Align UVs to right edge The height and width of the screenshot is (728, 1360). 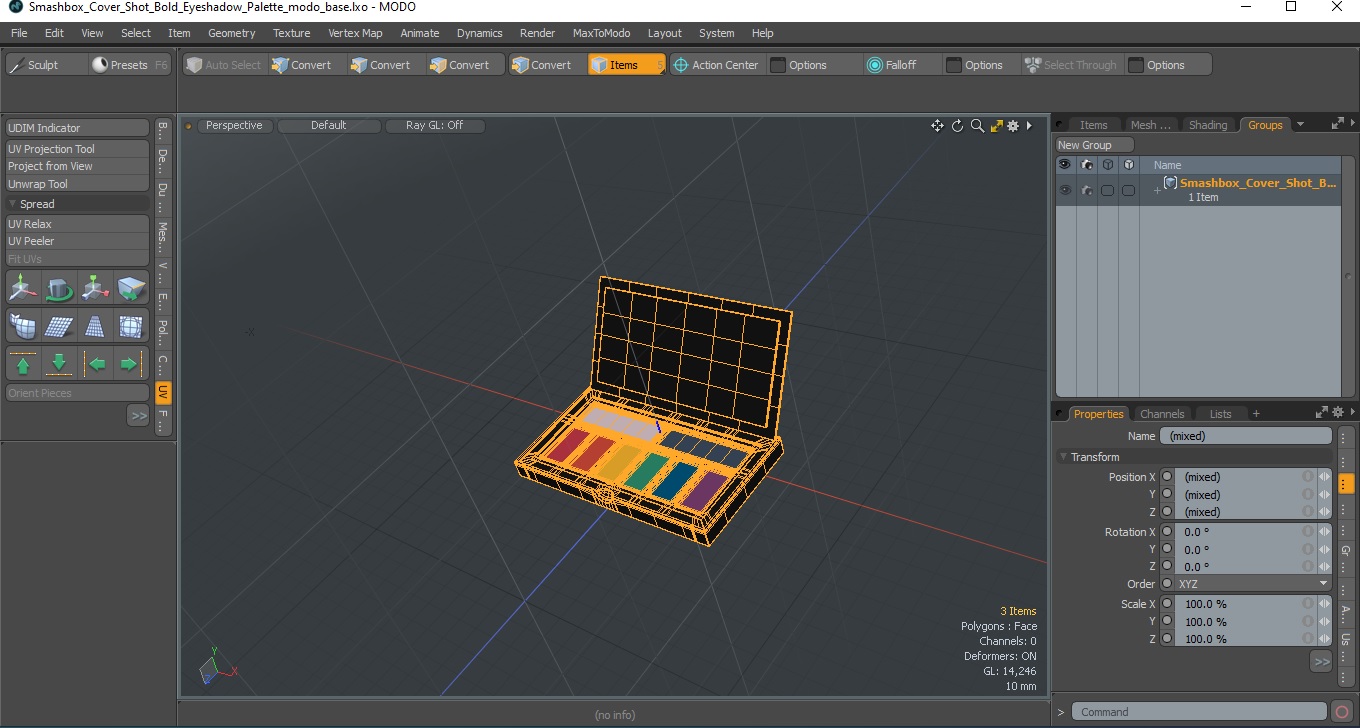(x=131, y=363)
